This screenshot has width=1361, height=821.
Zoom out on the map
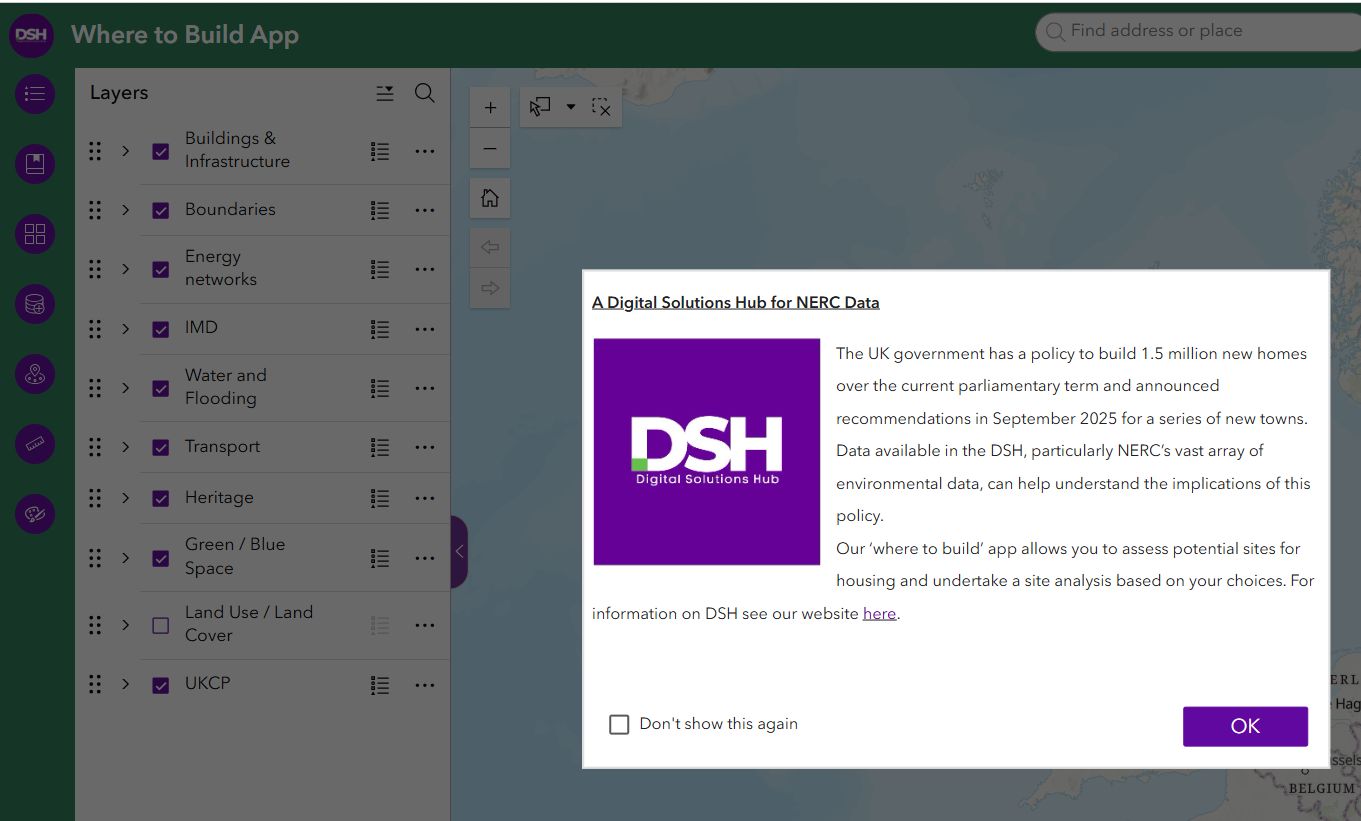(490, 149)
